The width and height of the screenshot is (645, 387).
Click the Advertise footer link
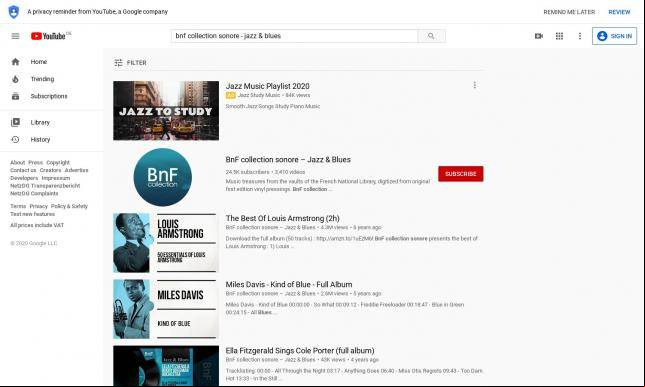[x=77, y=170]
